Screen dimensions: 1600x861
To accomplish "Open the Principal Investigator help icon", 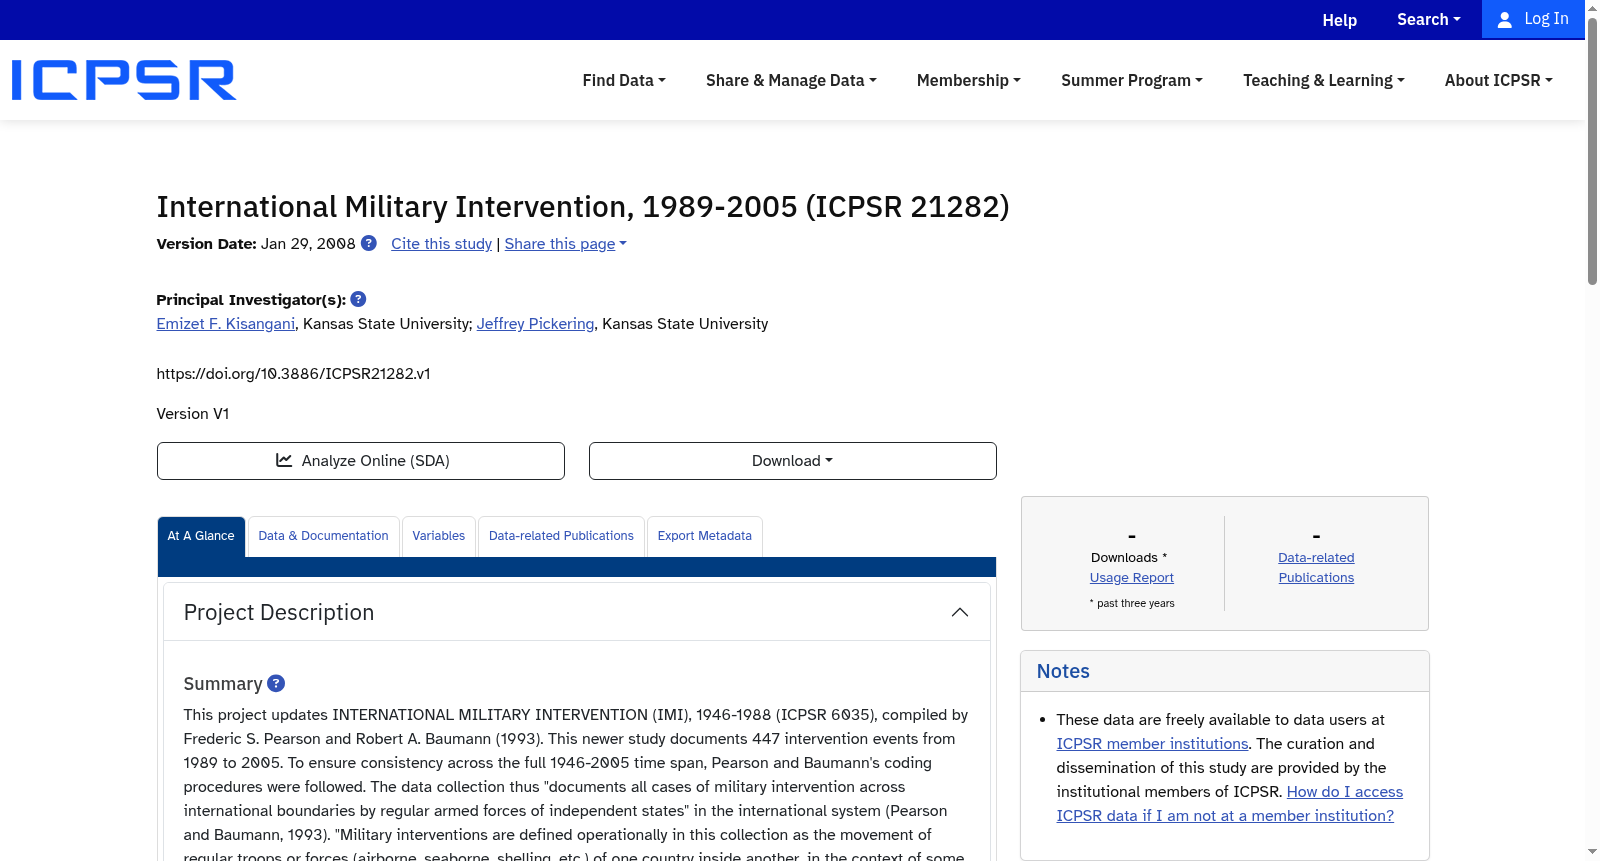I will point(358,299).
